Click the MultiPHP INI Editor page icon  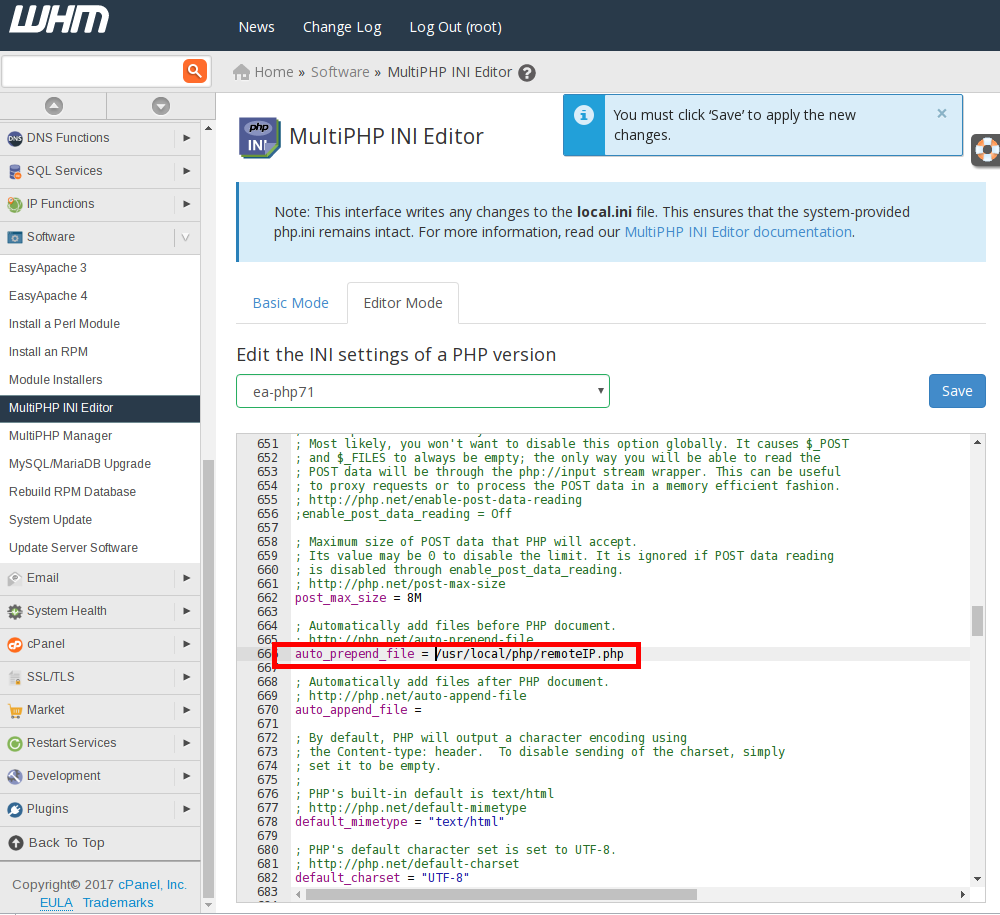point(259,137)
